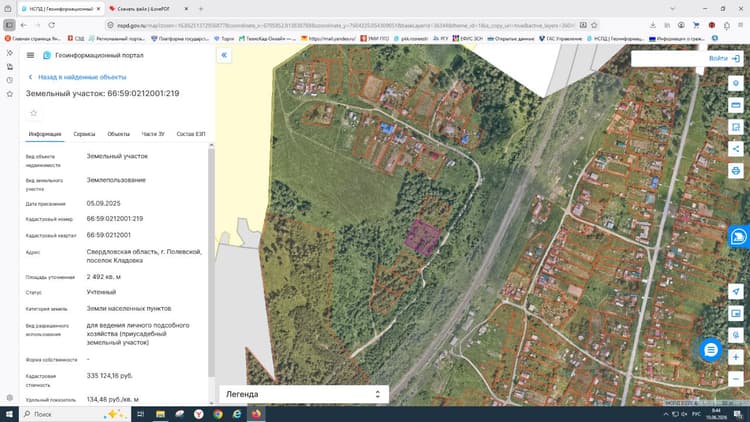Open the browser extensions puzzle icon

coord(727,25)
